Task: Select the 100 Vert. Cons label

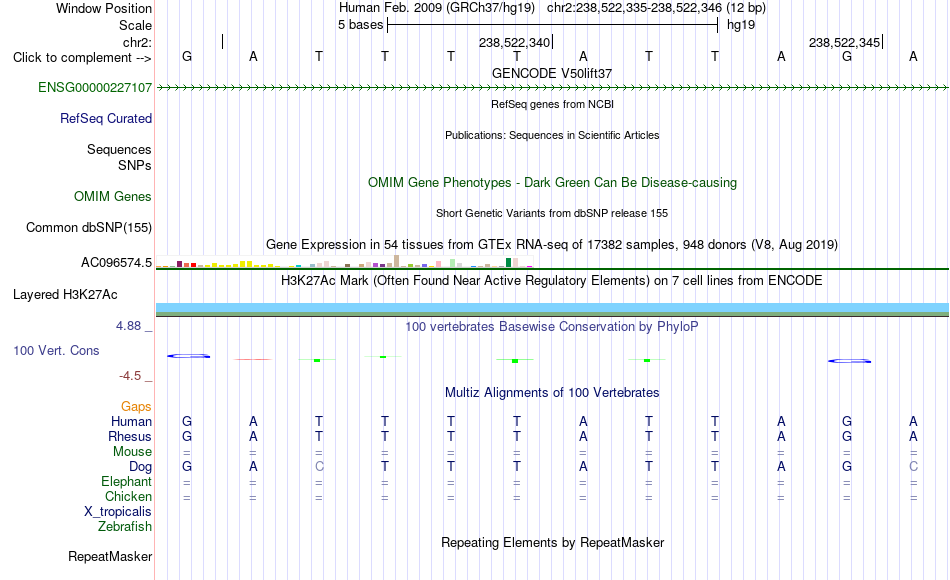Action: click(56, 350)
